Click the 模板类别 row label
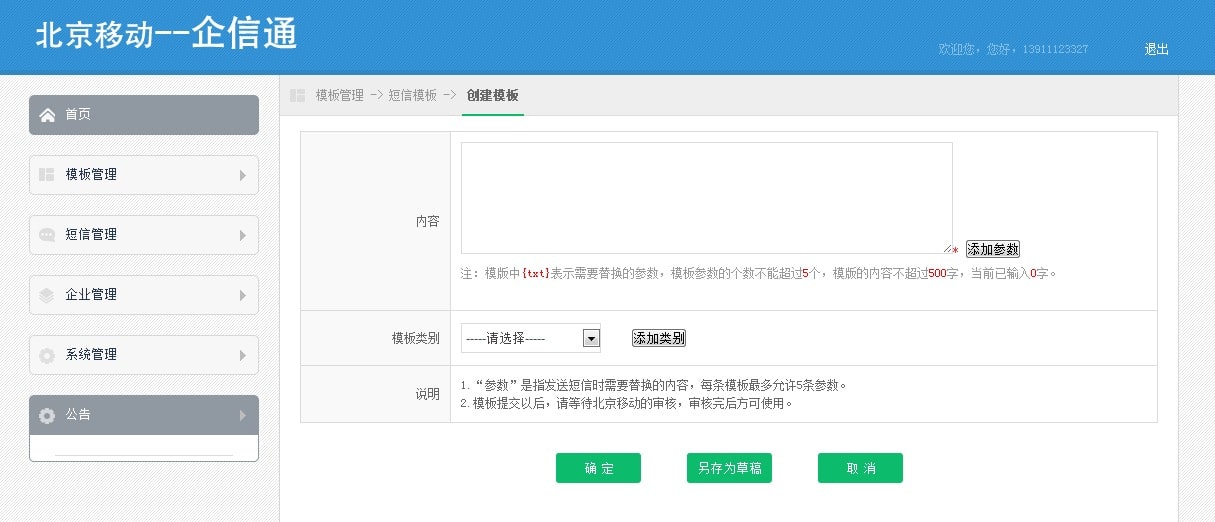The width and height of the screenshot is (1215, 522). pyautogui.click(x=416, y=338)
